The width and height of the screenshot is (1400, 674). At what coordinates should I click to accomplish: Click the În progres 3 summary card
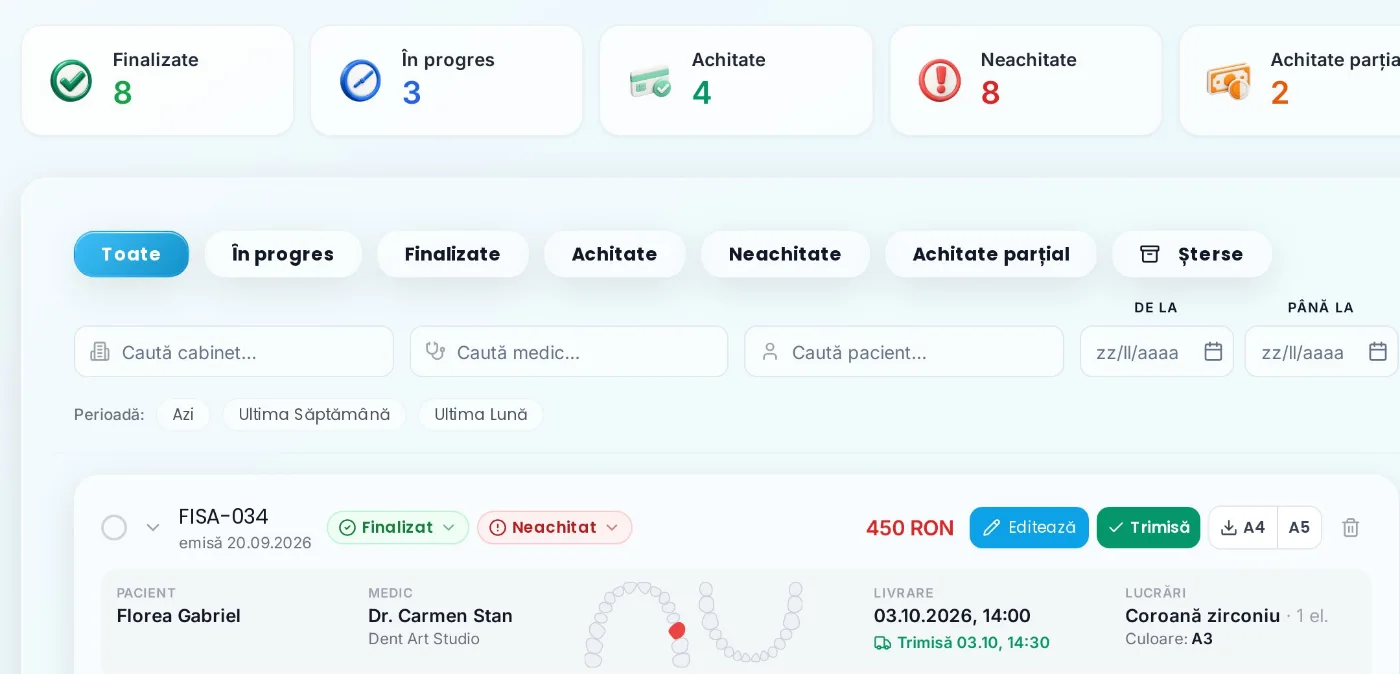pos(447,81)
